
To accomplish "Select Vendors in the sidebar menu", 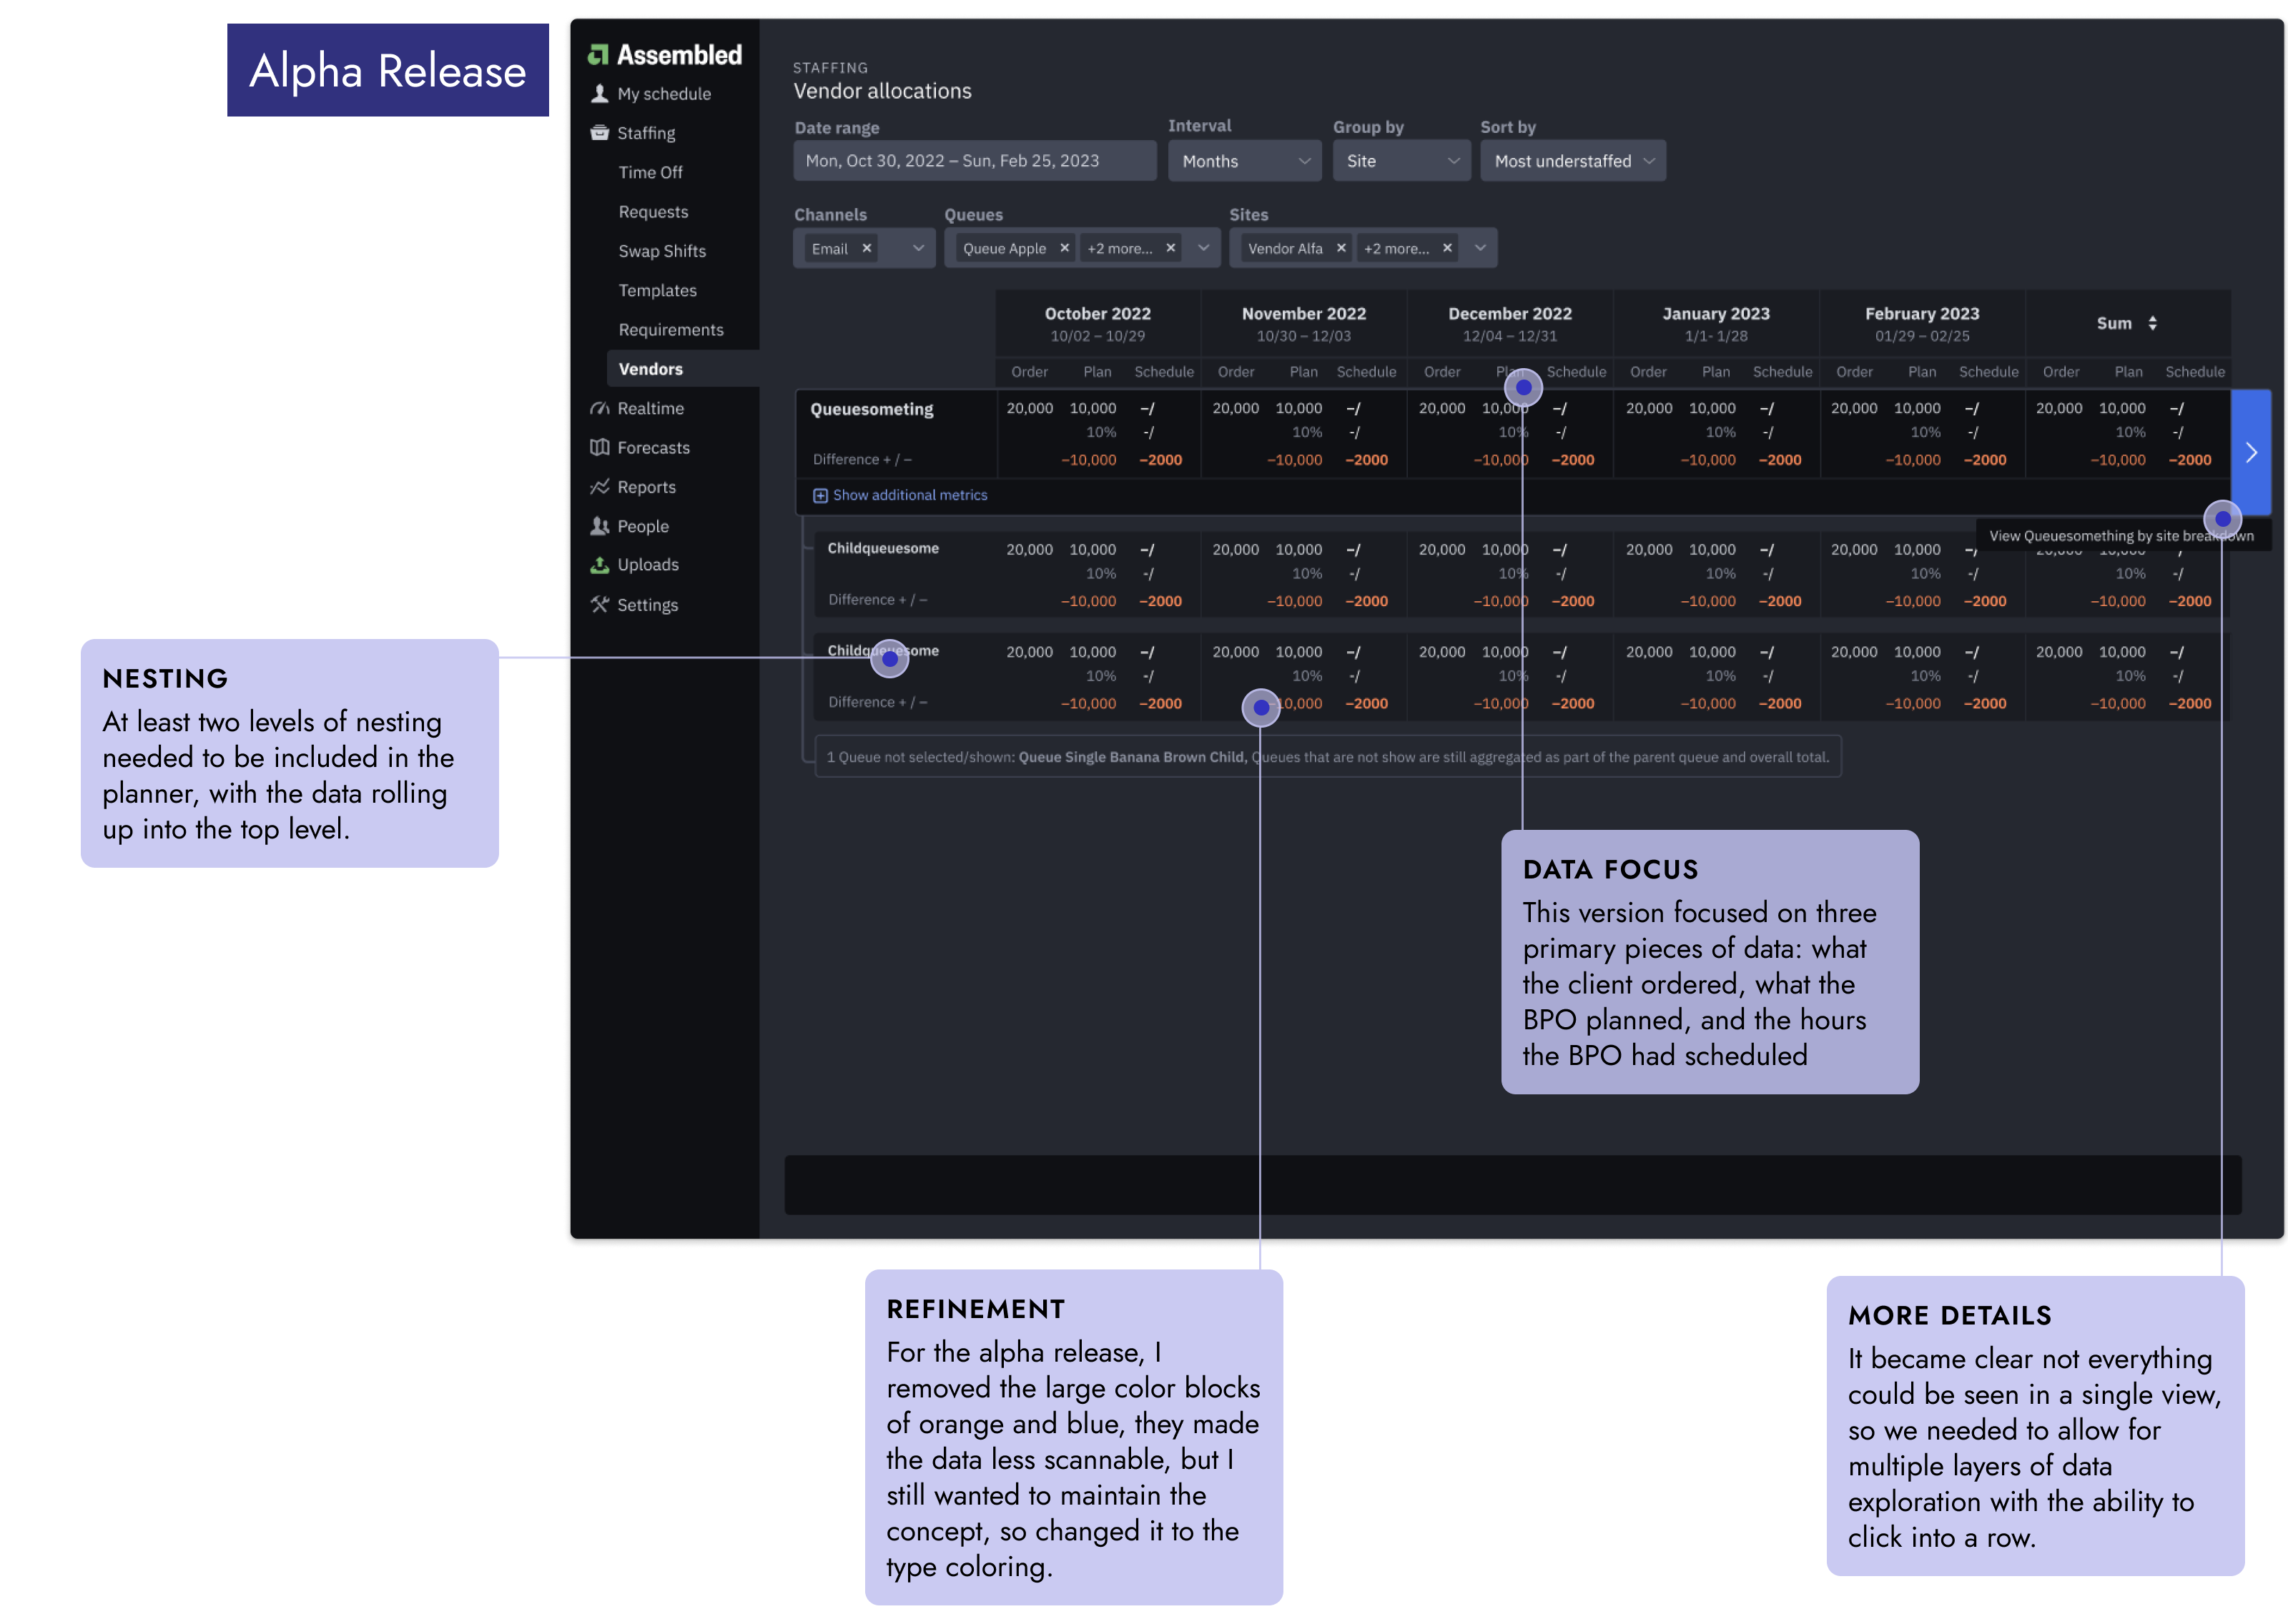I will [x=651, y=369].
